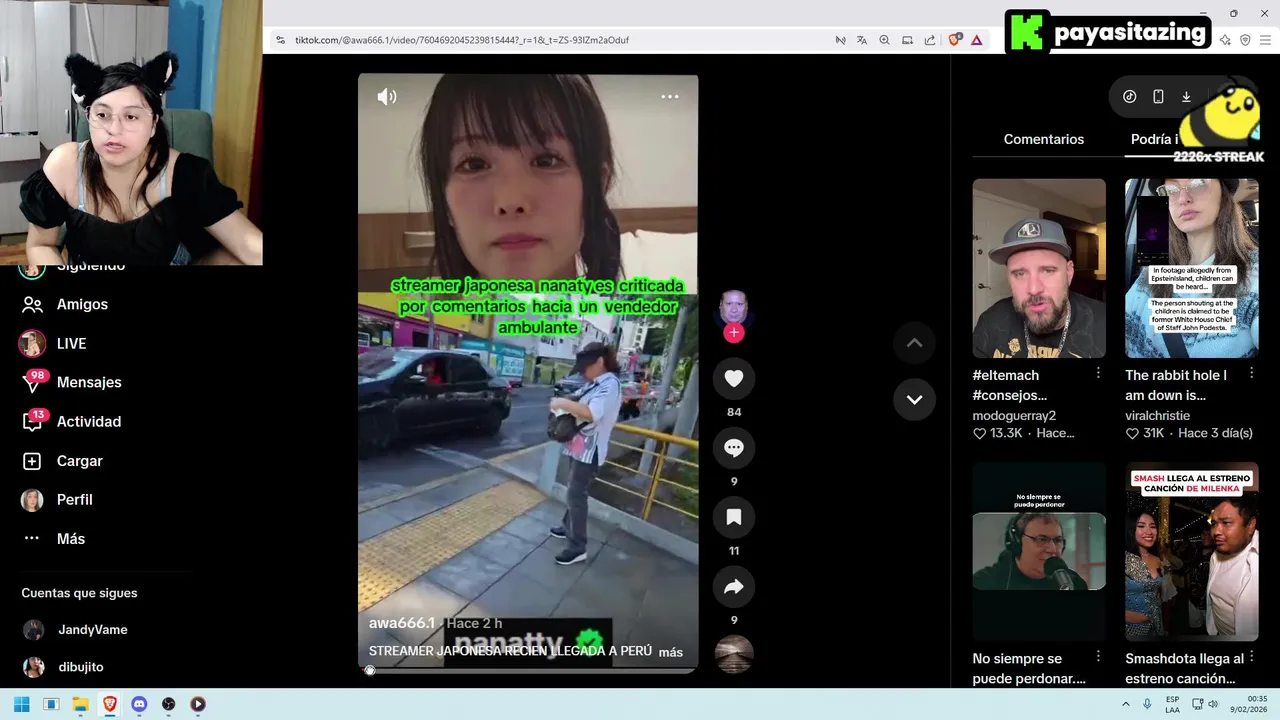Open more options for the 'Smashdota llega al' video
The image size is (1280, 720).
pyautogui.click(x=1251, y=657)
